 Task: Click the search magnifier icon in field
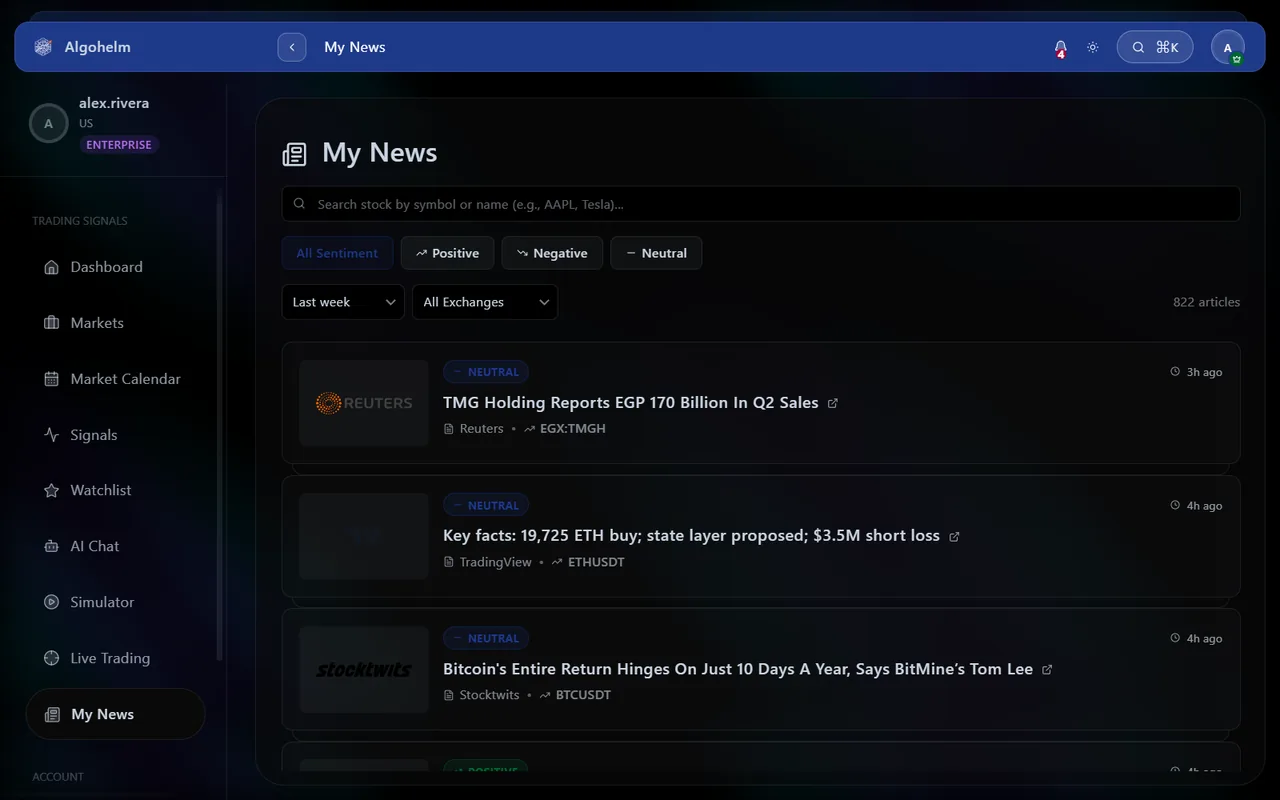pos(299,204)
